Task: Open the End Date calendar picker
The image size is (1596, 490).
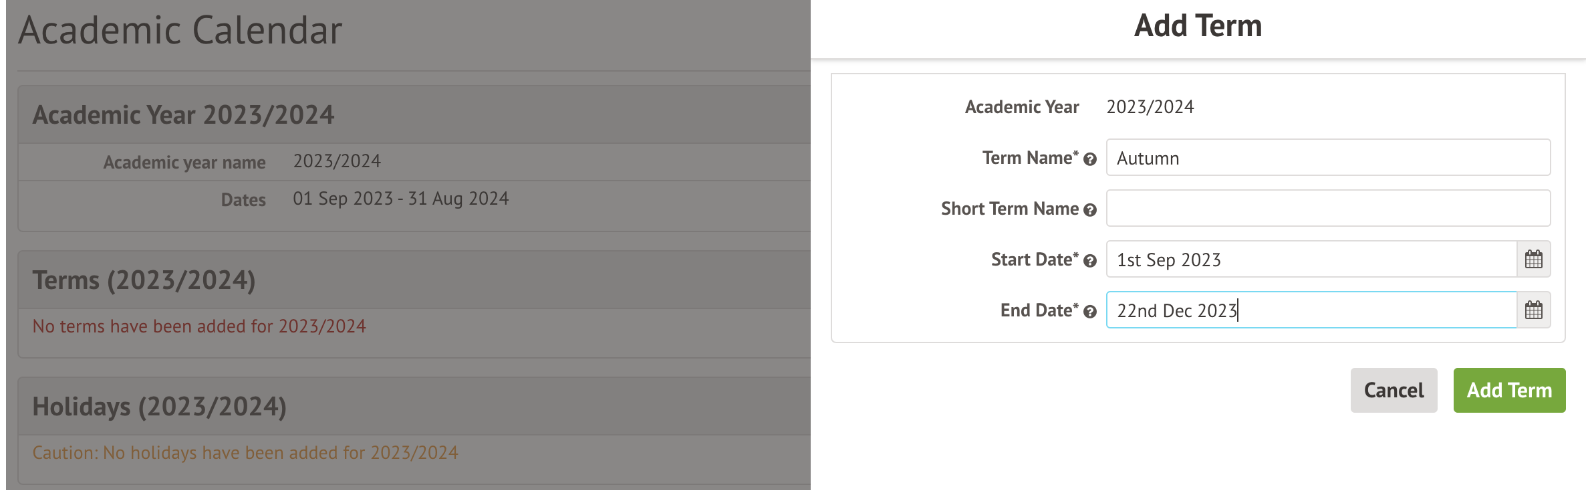Action: click(x=1533, y=311)
